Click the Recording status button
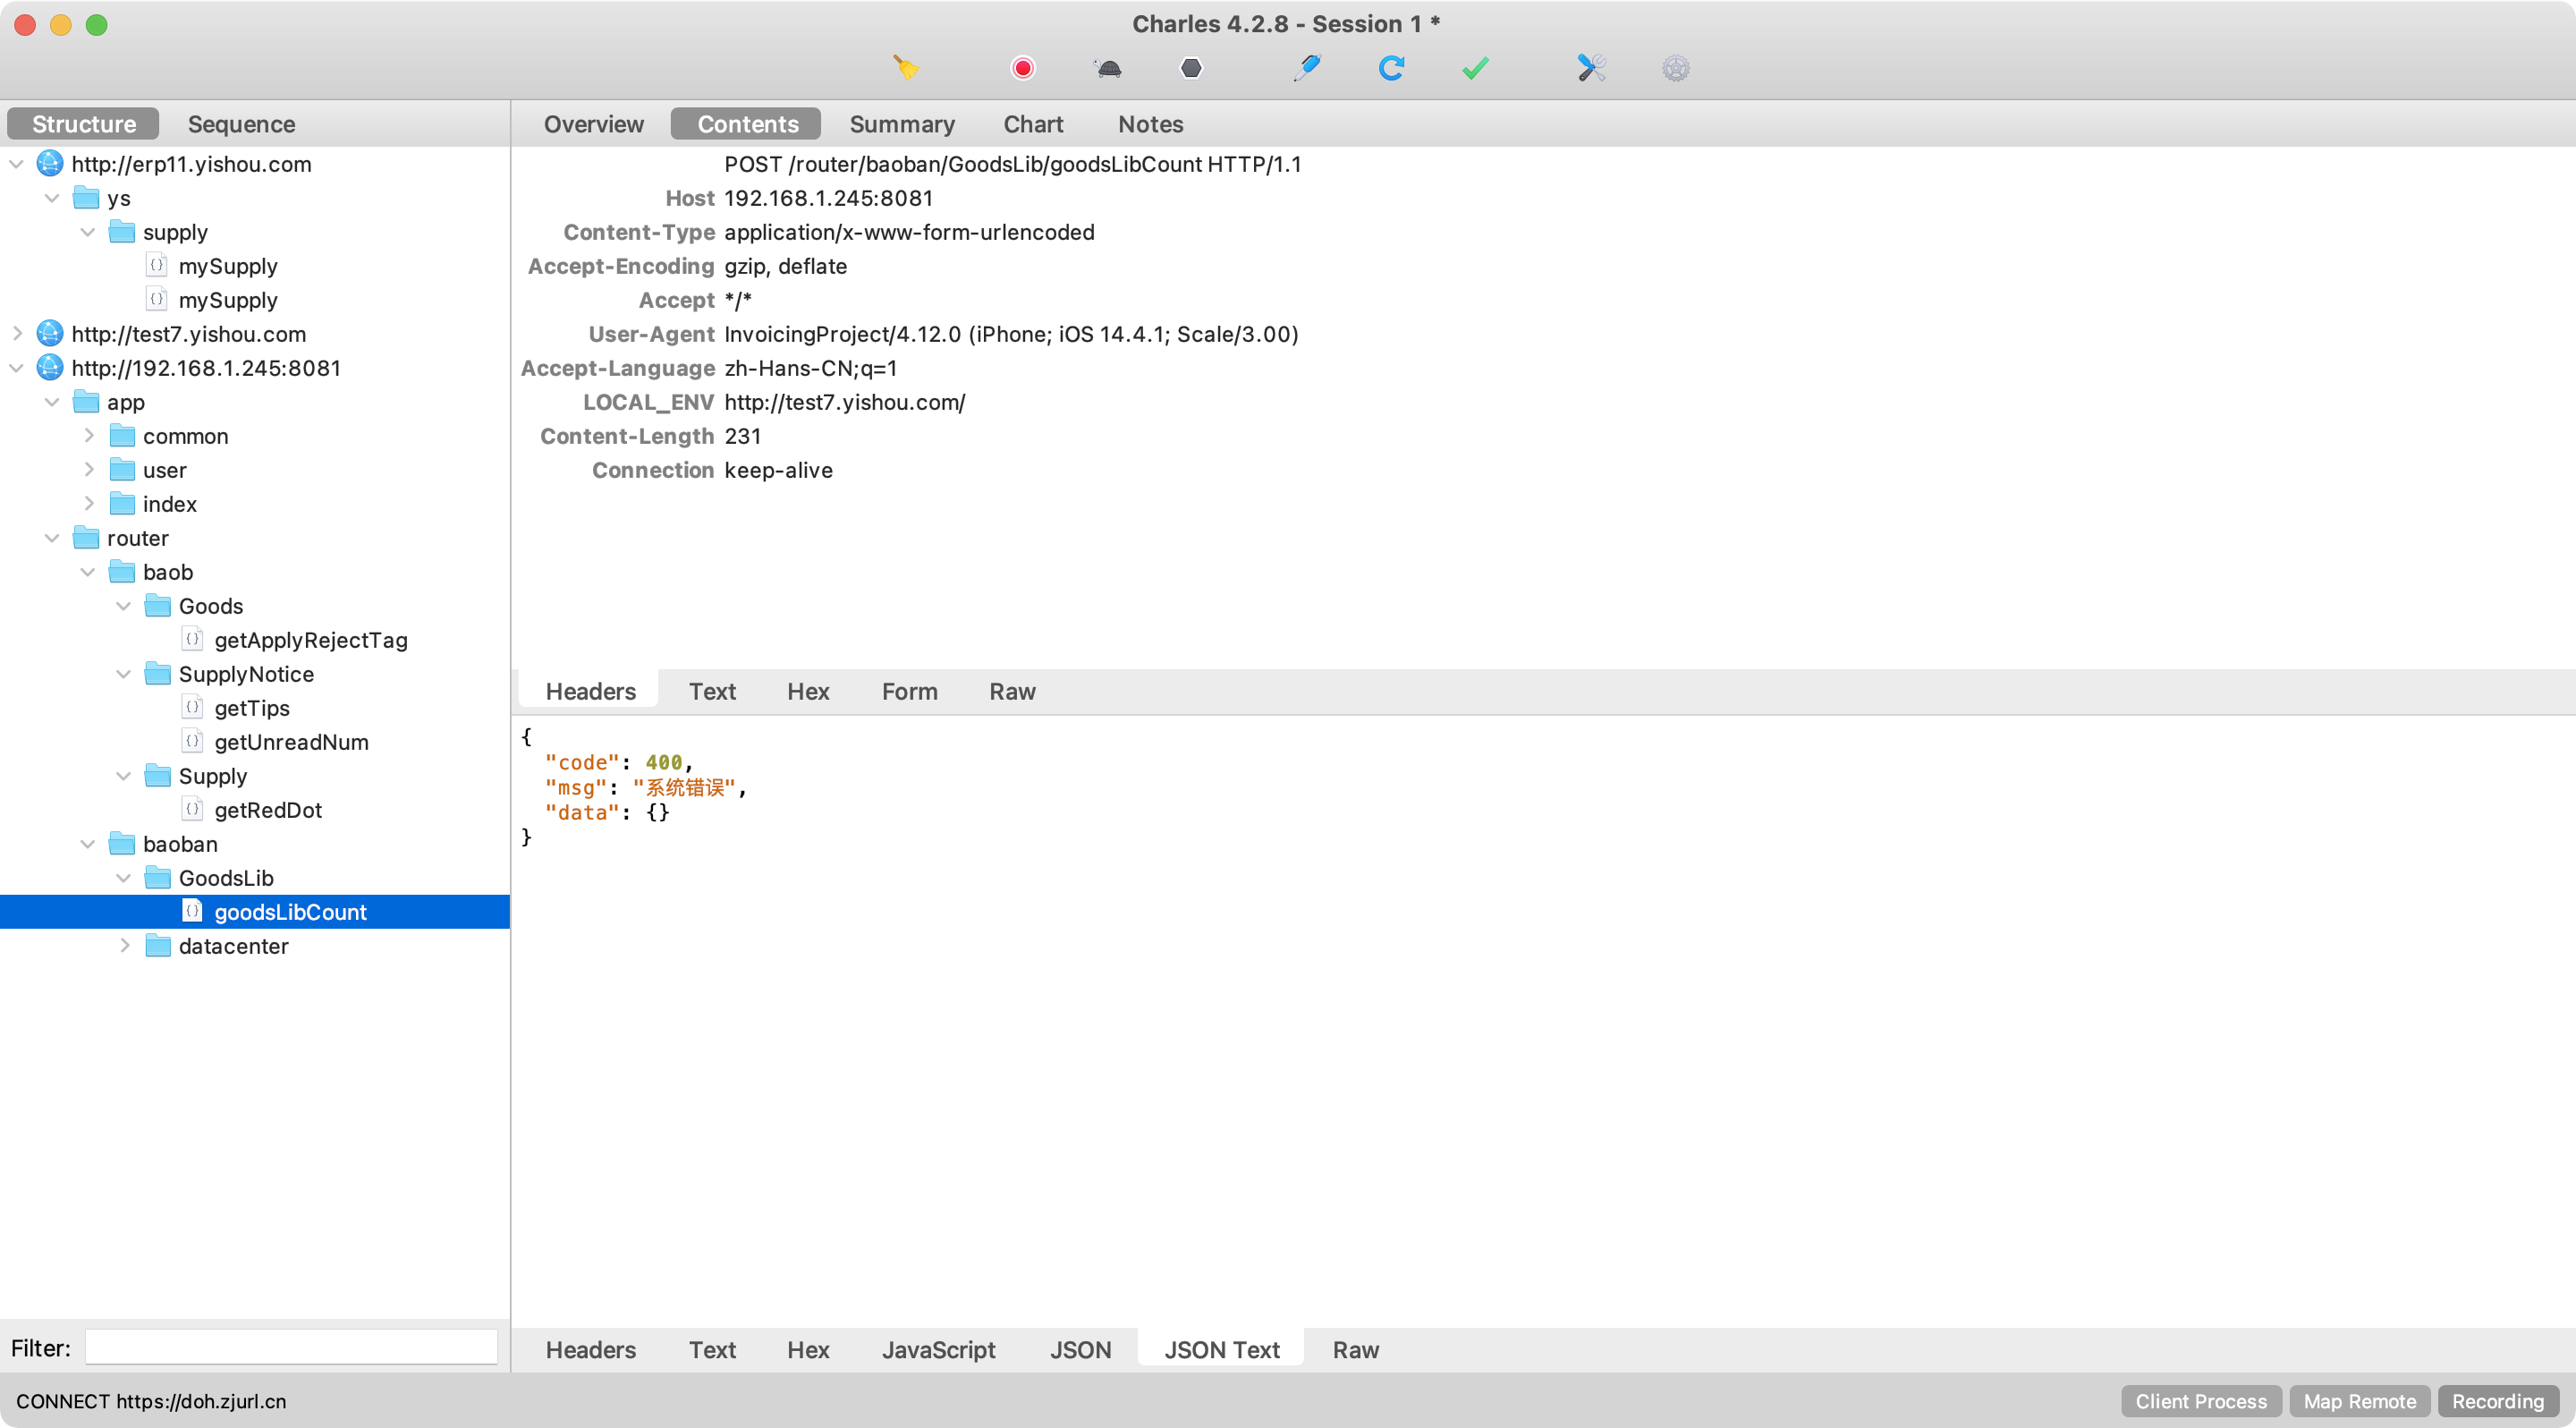This screenshot has width=2576, height=1428. point(2497,1401)
